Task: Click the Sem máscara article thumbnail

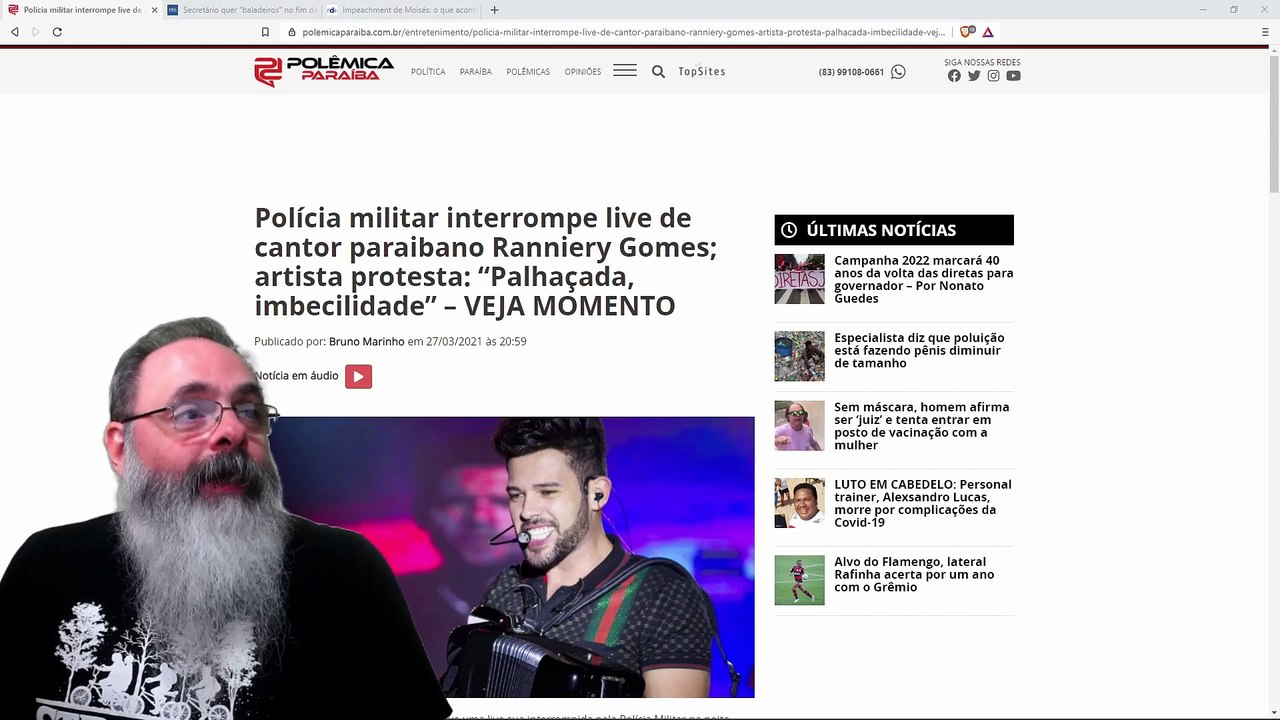Action: [x=799, y=426]
